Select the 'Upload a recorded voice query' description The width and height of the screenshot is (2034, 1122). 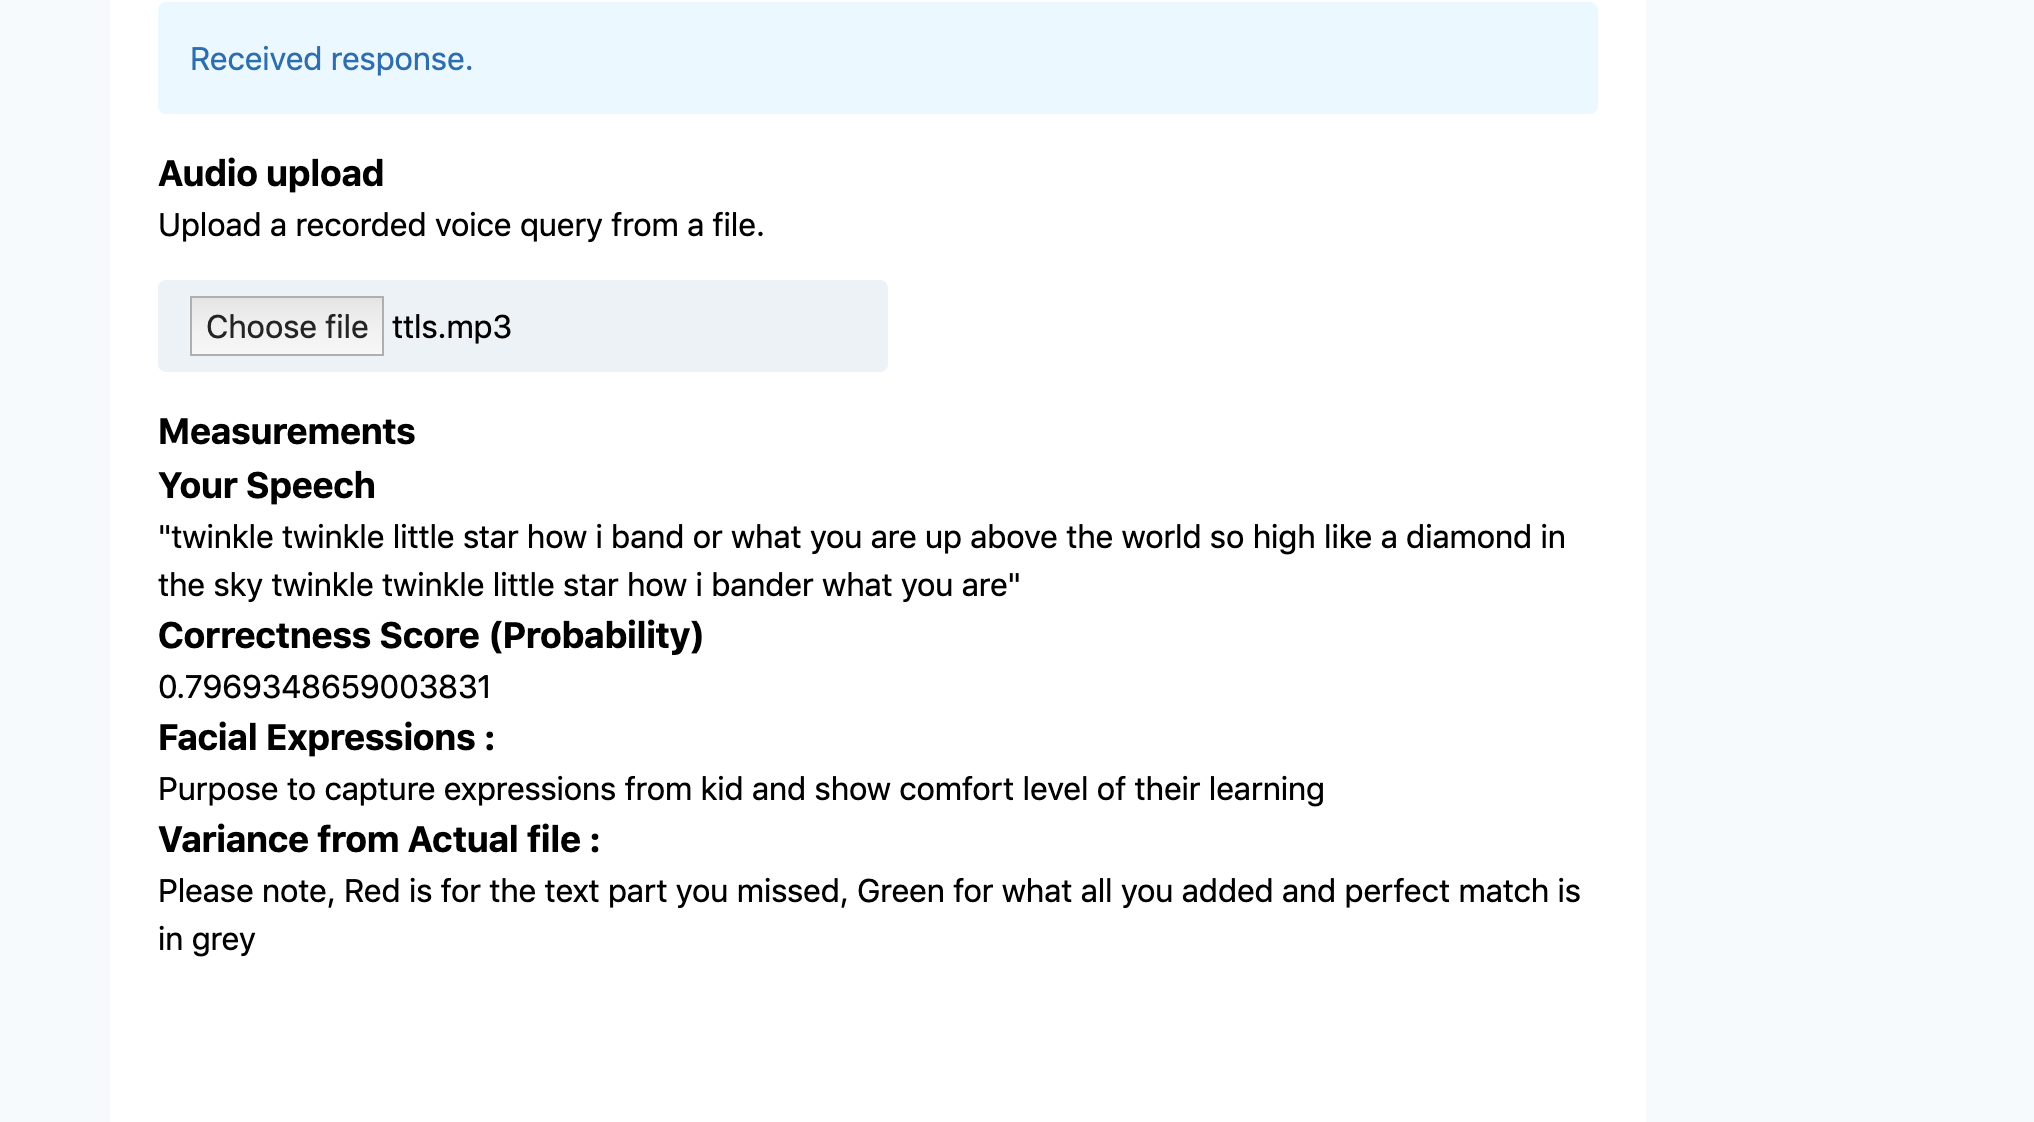[461, 225]
